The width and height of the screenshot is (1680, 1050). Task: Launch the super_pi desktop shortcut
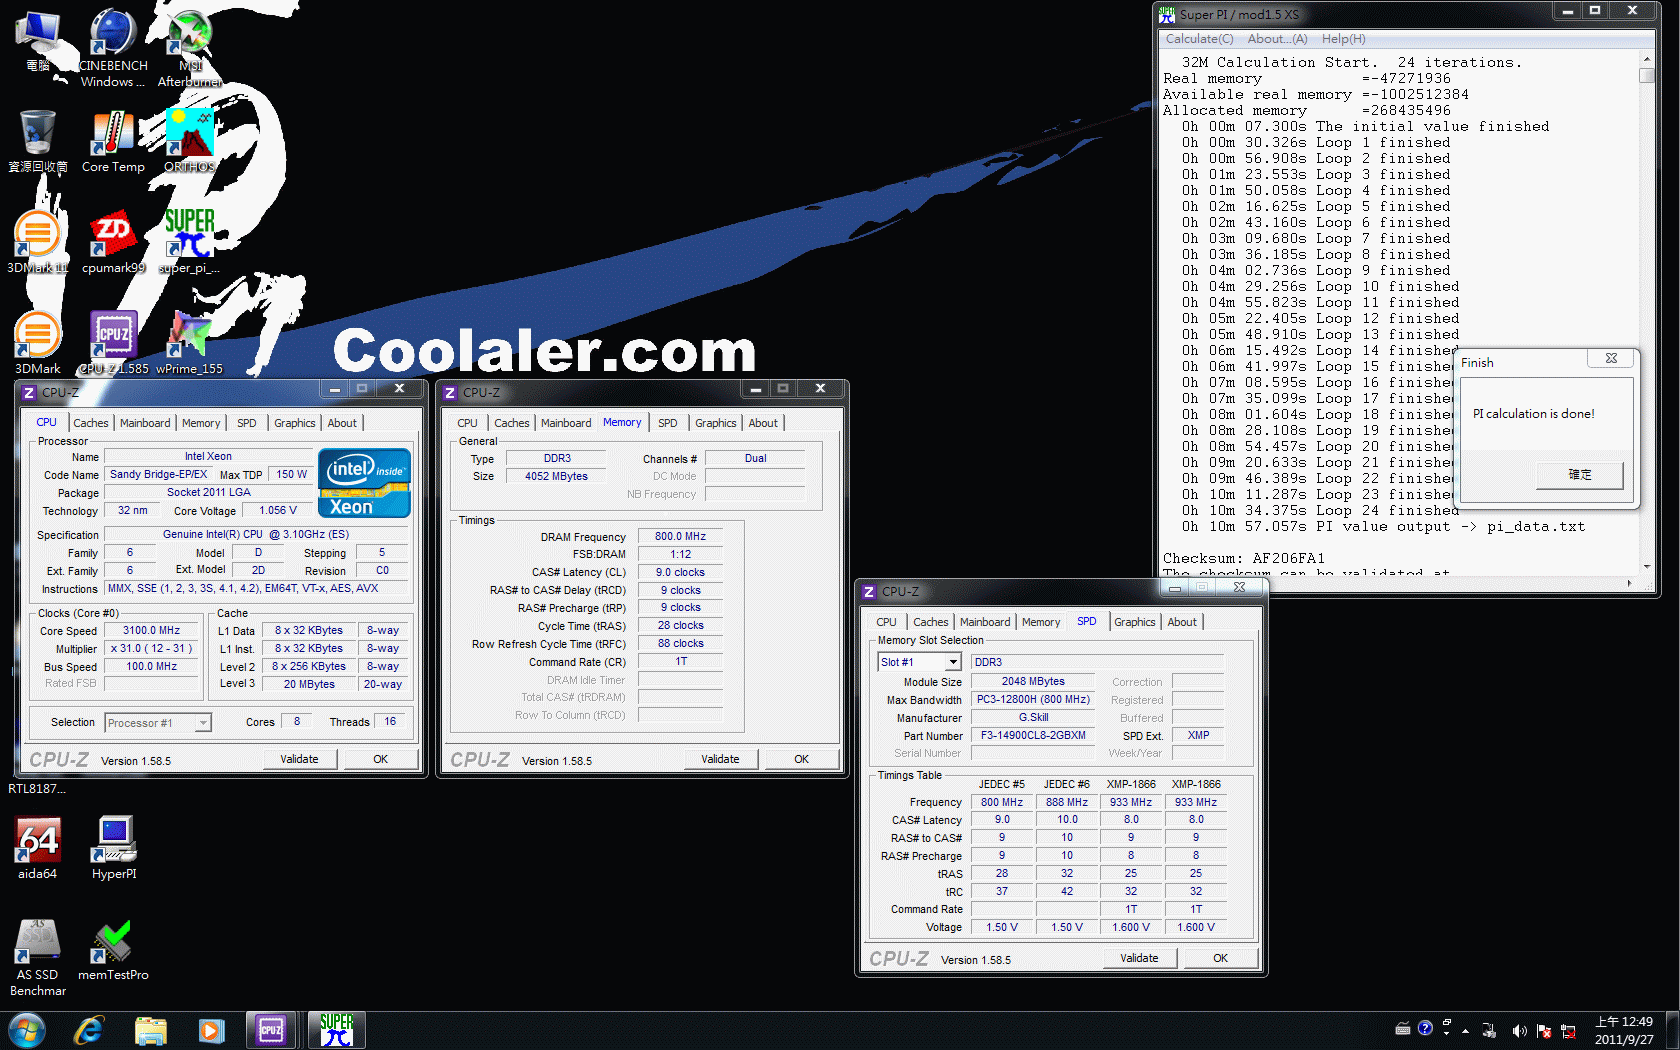click(x=189, y=242)
